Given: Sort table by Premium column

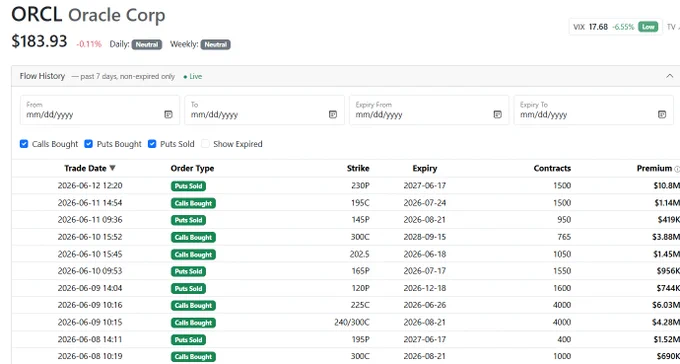Looking at the screenshot, I should tap(654, 168).
